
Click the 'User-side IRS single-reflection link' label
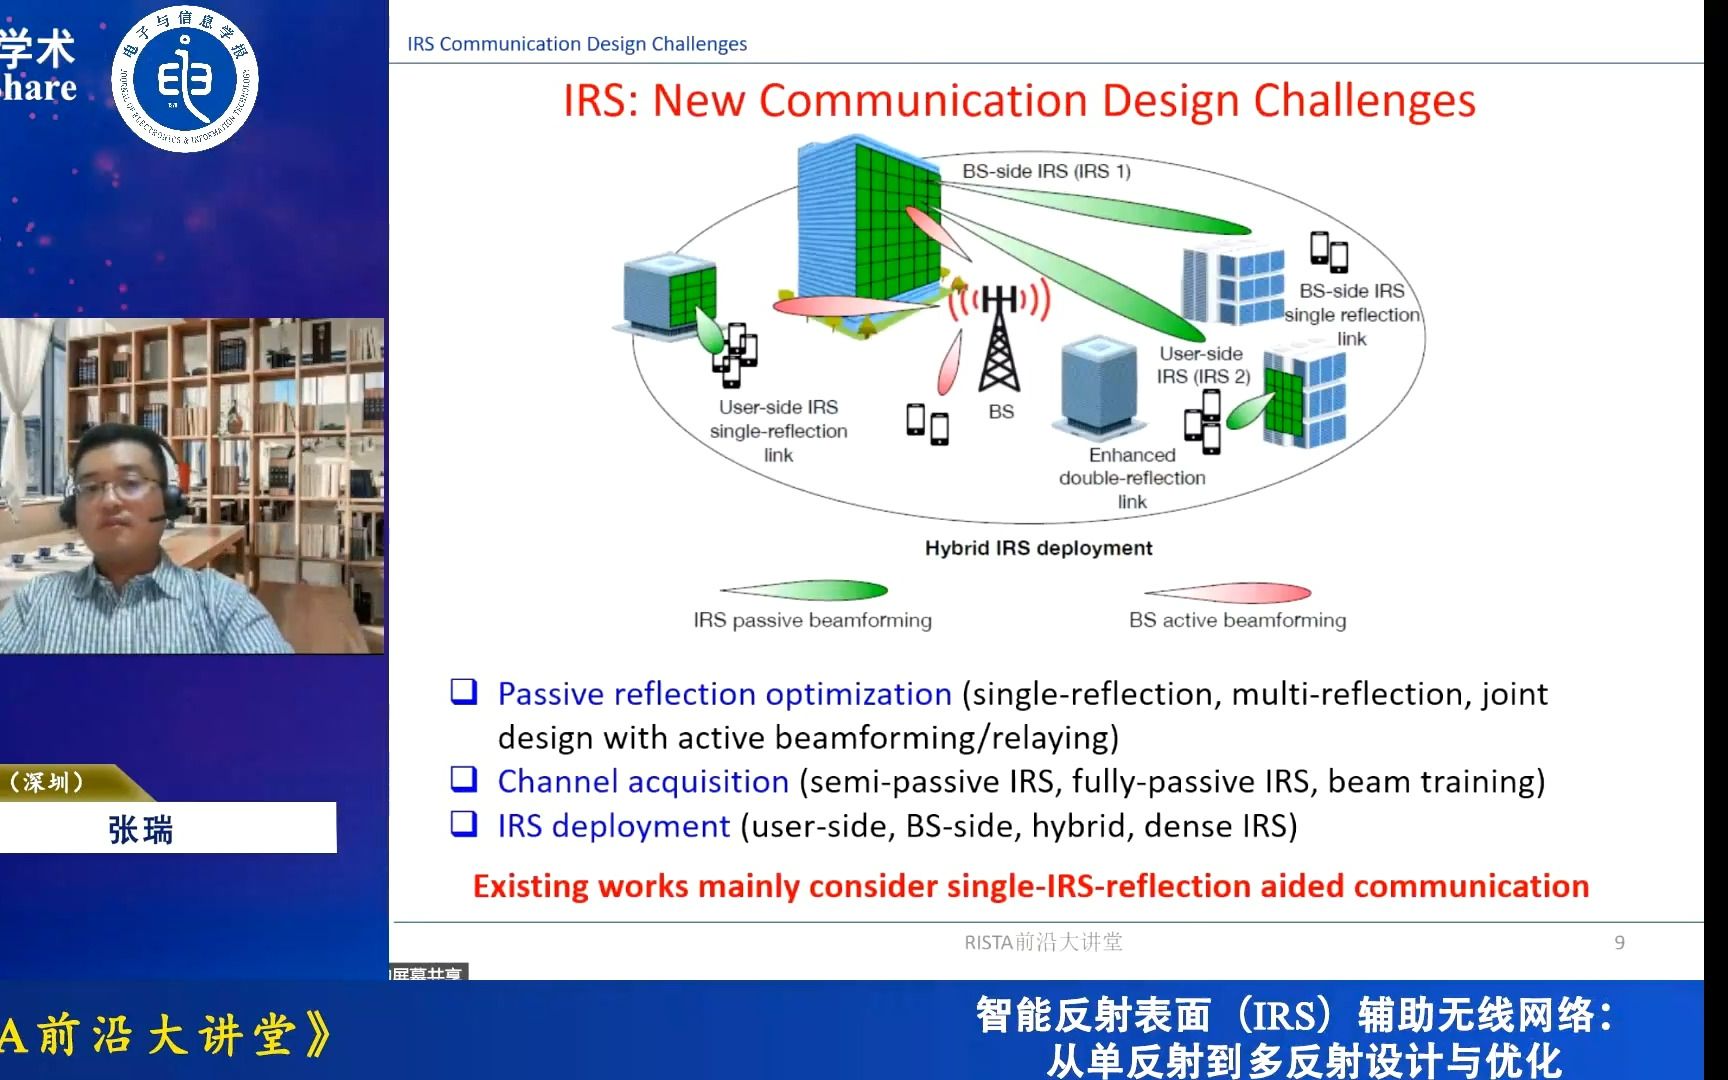(x=778, y=431)
